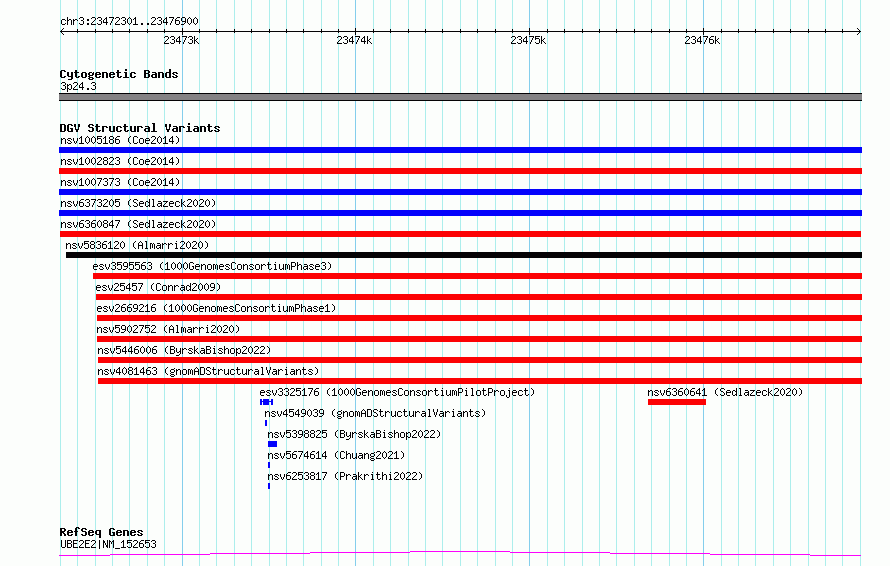
Task: Click the blue tick mark under nsv5674614
Action: click(x=269, y=465)
